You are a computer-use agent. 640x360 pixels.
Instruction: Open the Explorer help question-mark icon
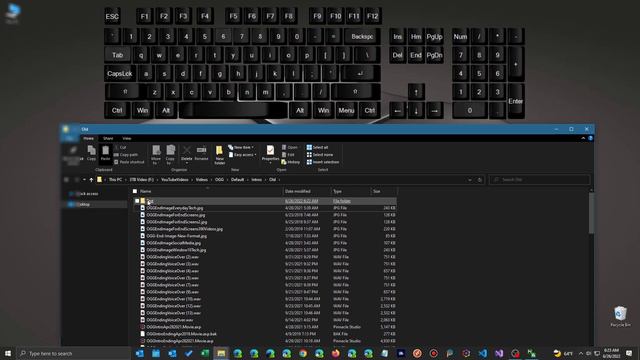tap(591, 138)
